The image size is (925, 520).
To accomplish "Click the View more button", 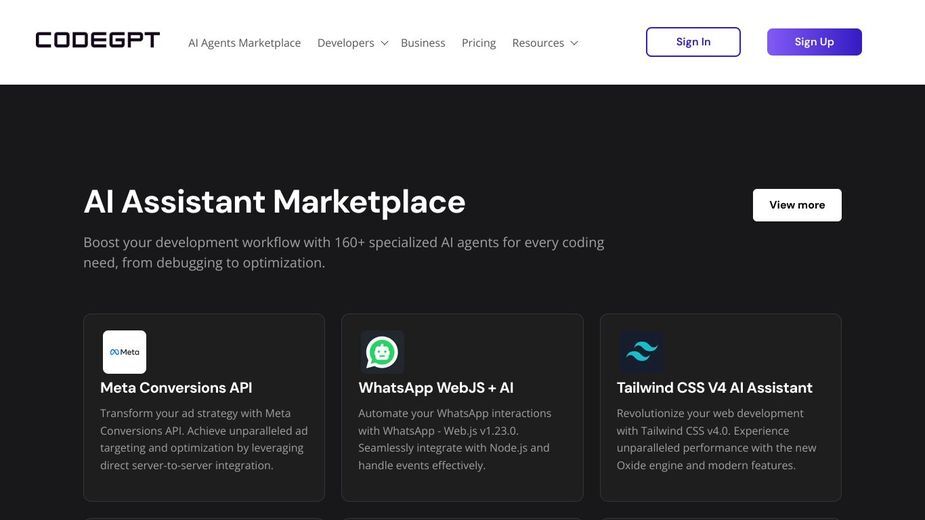I will pos(797,205).
